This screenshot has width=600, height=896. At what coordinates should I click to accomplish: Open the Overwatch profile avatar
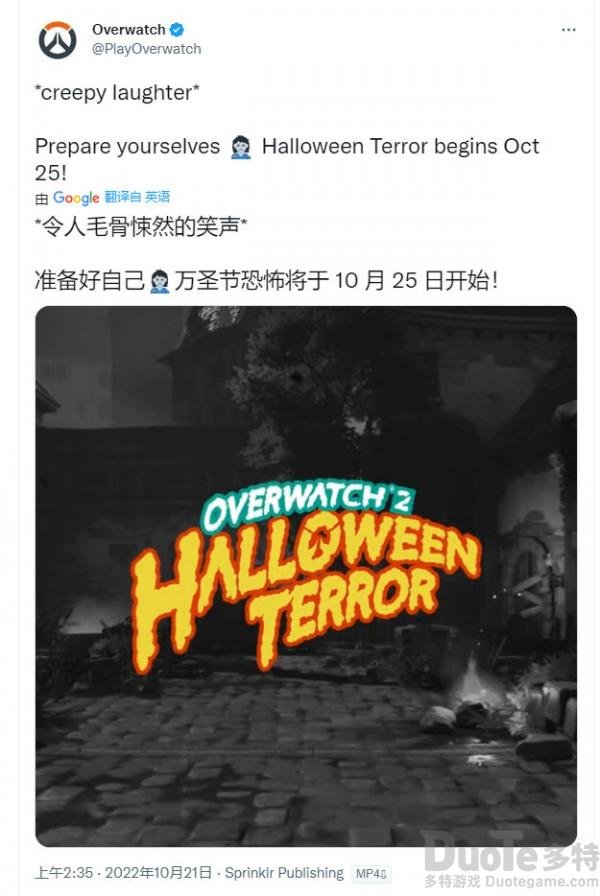click(x=57, y=40)
